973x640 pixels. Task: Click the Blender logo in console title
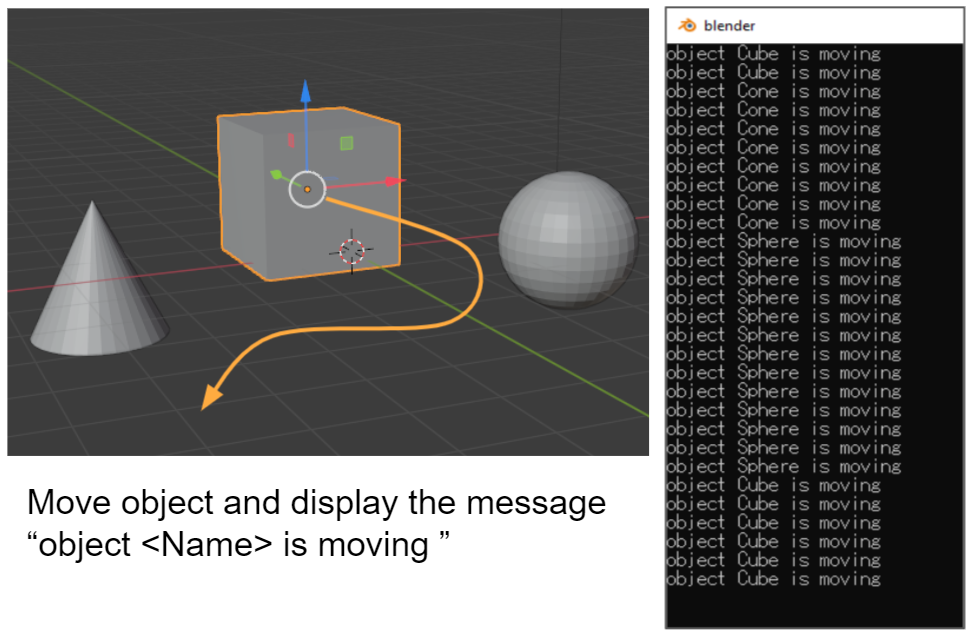pos(687,25)
